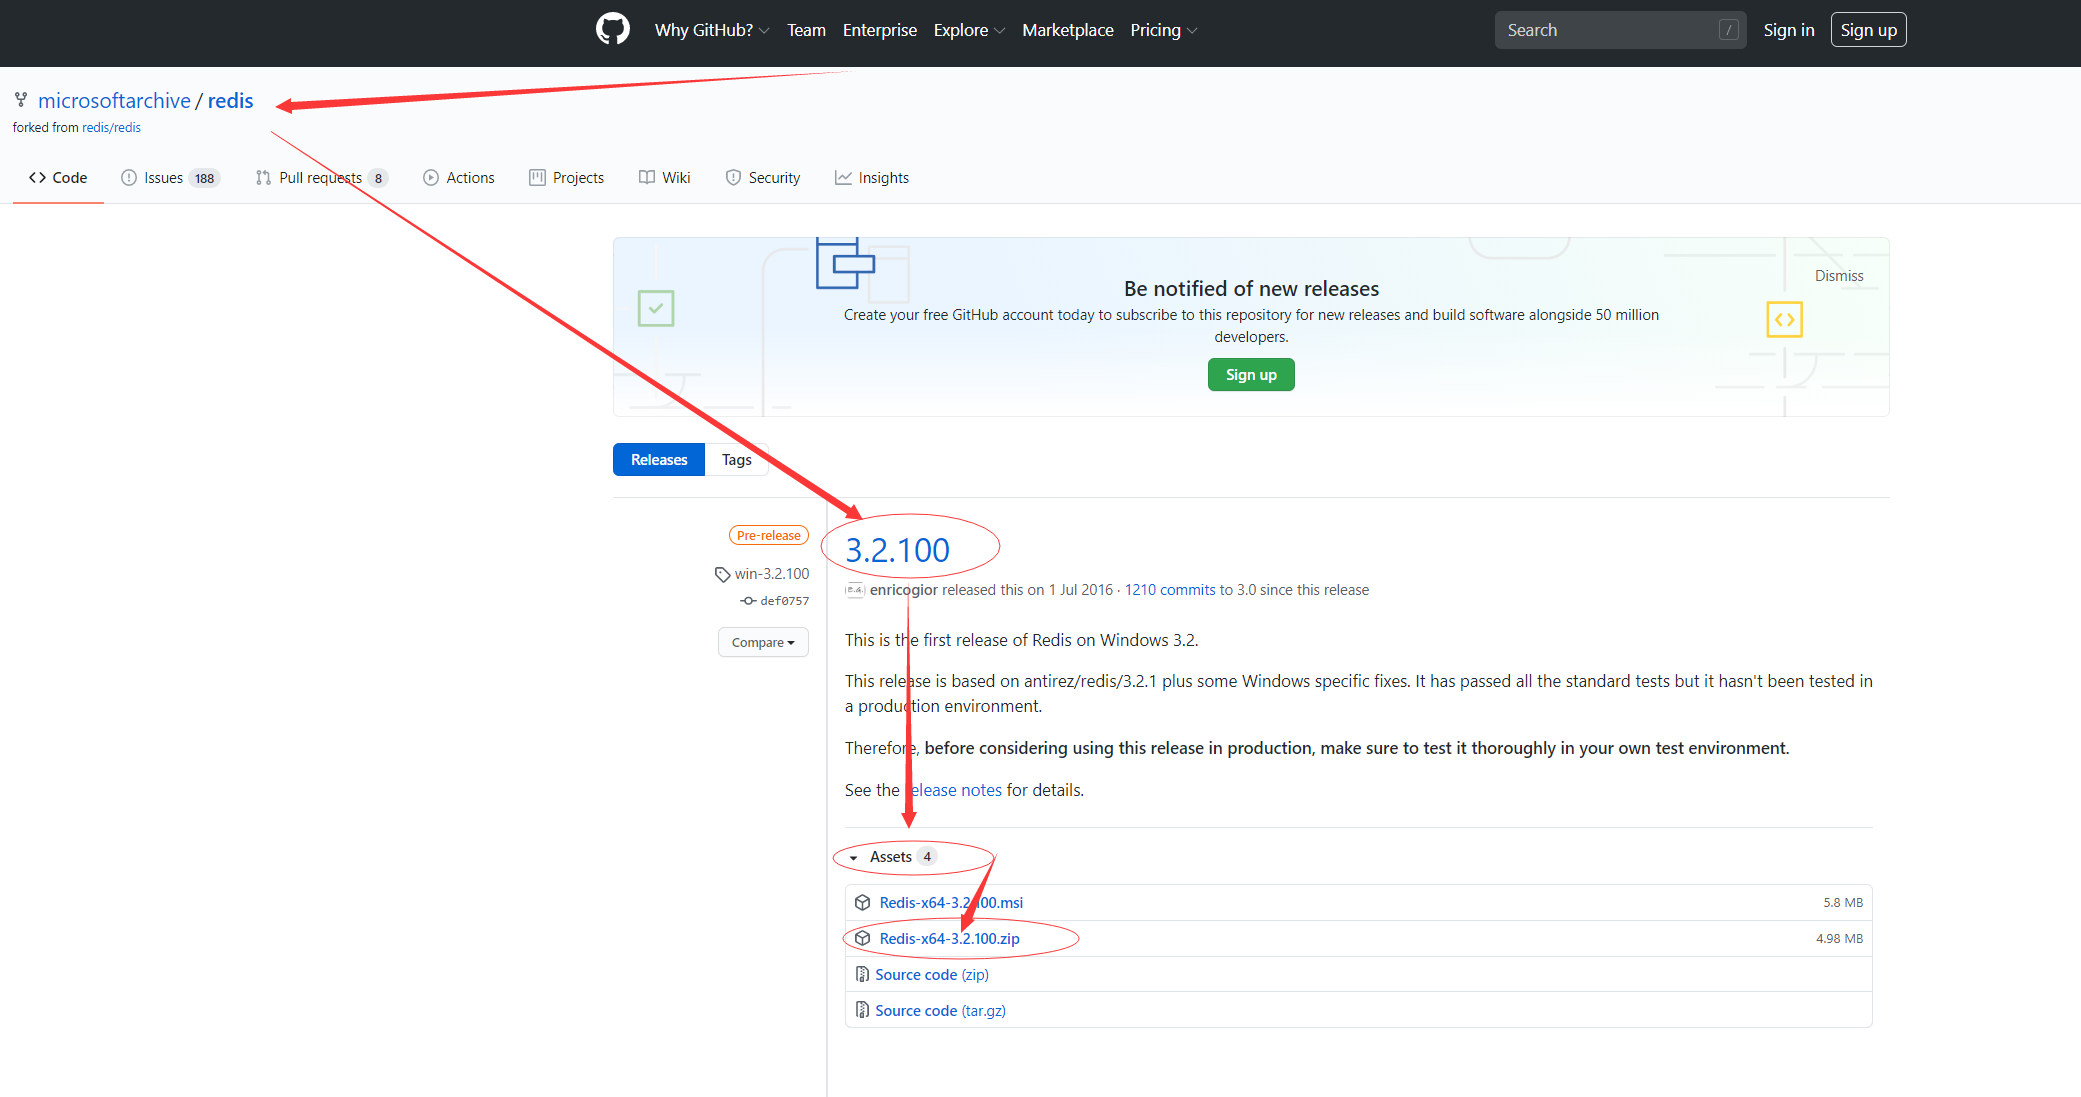Viewport: 2081px width, 1097px height.
Task: Click the enricogior avatar image
Action: click(x=854, y=590)
